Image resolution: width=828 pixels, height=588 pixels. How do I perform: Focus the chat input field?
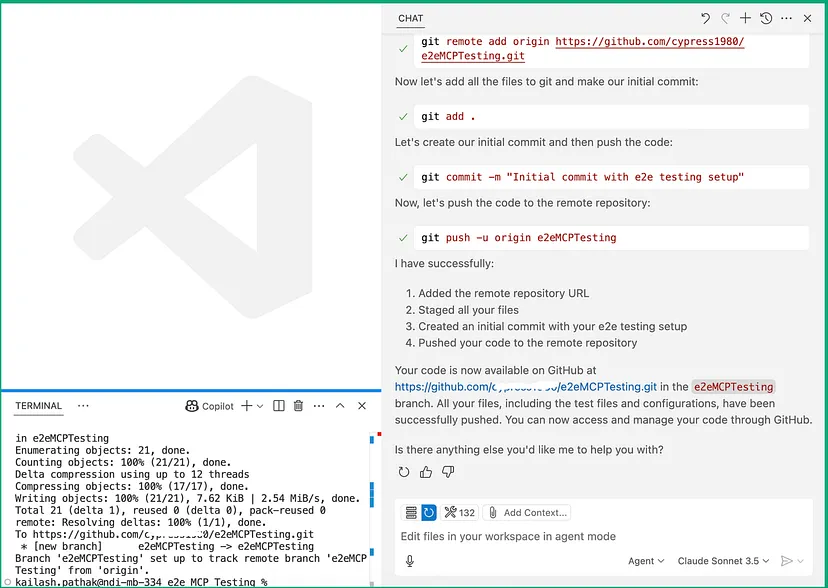tap(603, 536)
